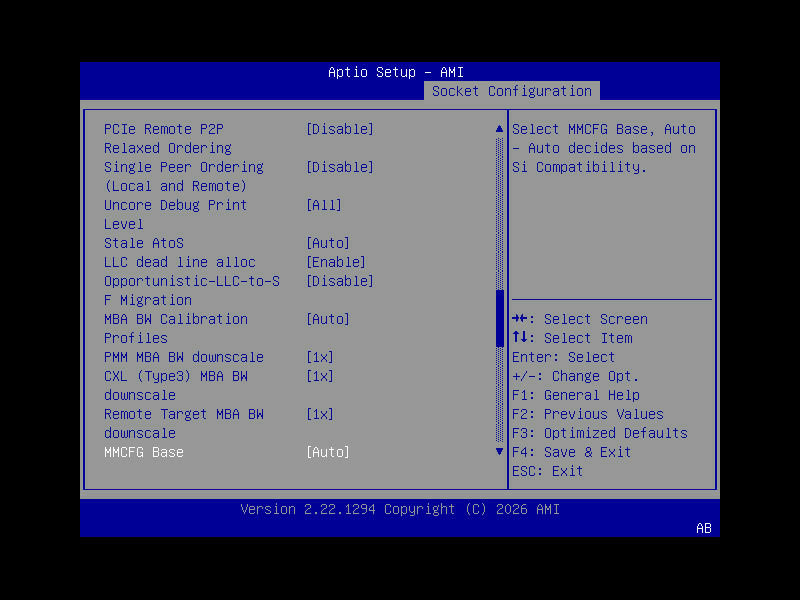Select the PCIe Remote P2P label
This screenshot has width=800, height=600.
(x=164, y=129)
